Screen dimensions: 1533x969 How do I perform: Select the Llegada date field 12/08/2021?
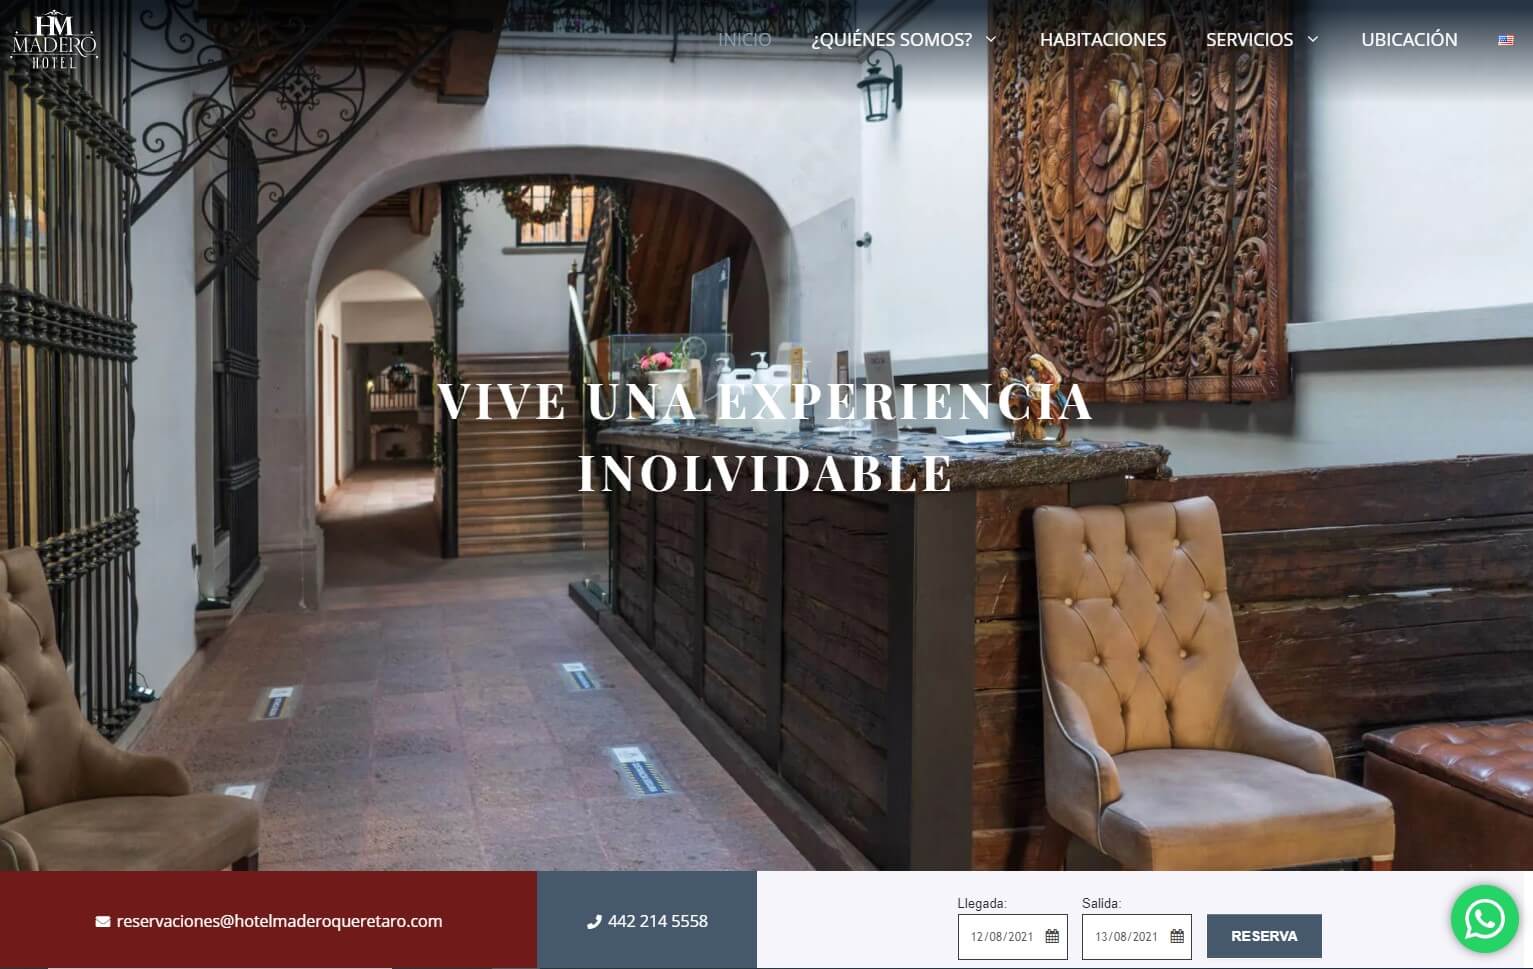1013,937
